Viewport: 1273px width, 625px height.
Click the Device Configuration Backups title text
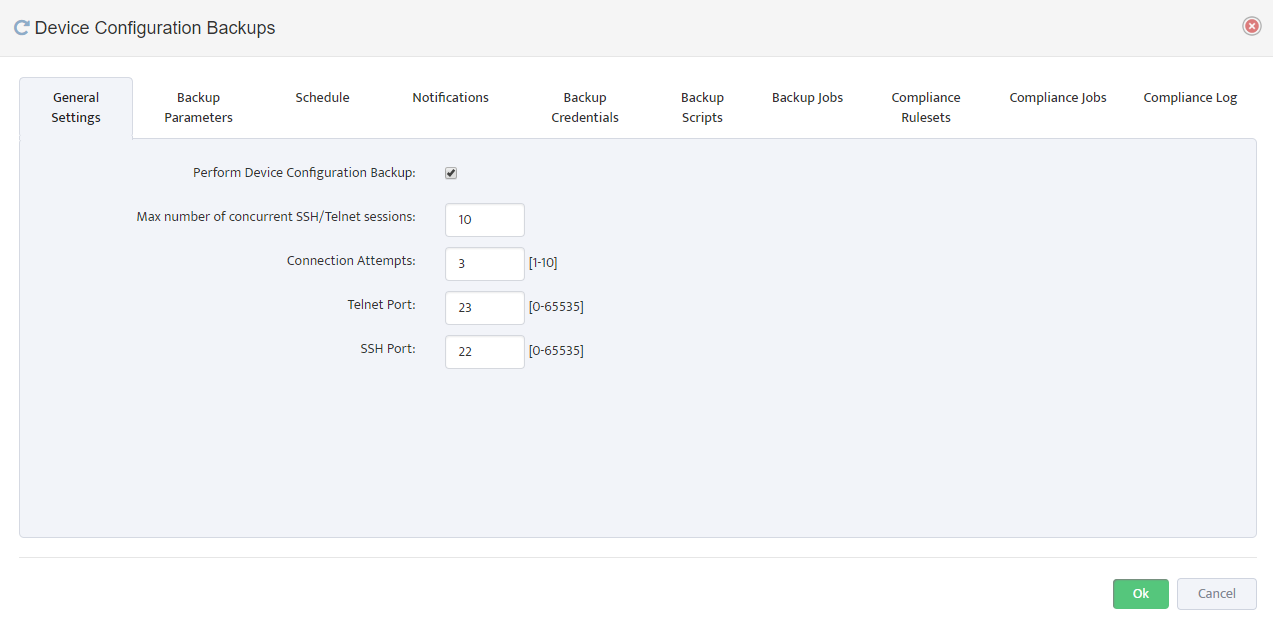click(155, 28)
